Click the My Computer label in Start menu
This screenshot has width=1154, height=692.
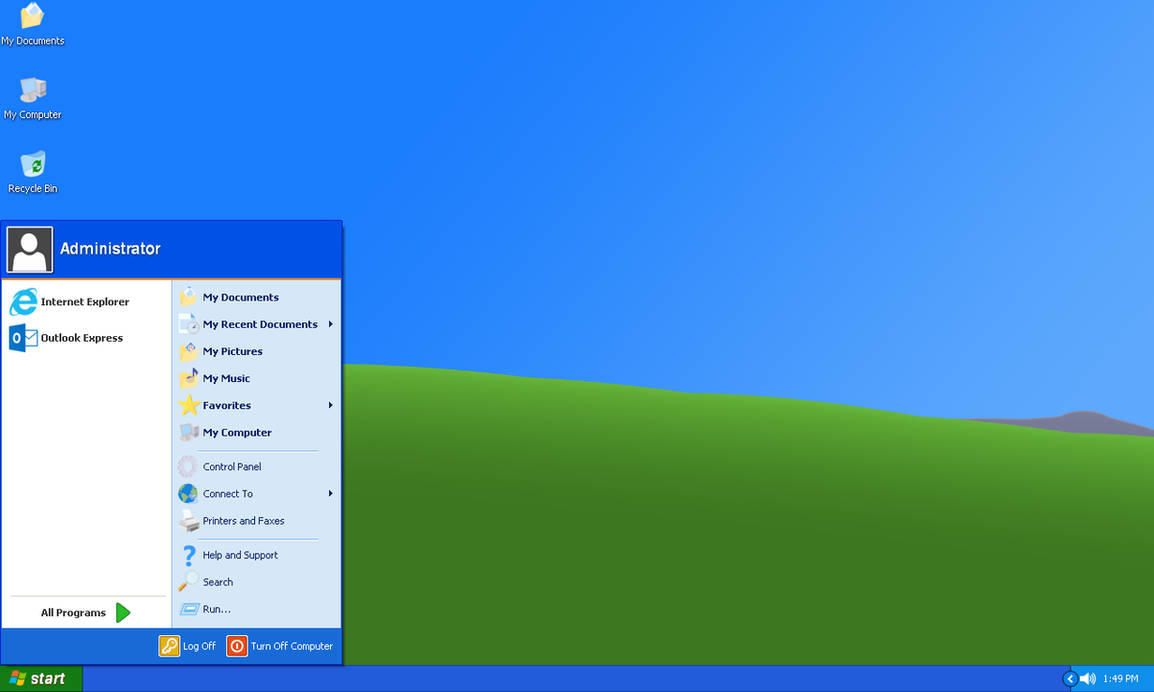coord(237,433)
